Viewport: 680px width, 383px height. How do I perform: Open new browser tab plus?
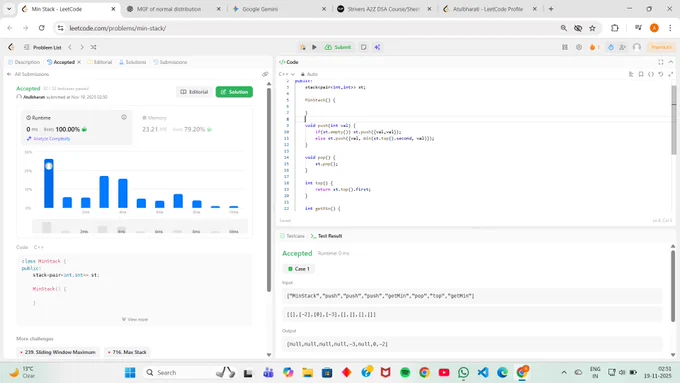551,9
